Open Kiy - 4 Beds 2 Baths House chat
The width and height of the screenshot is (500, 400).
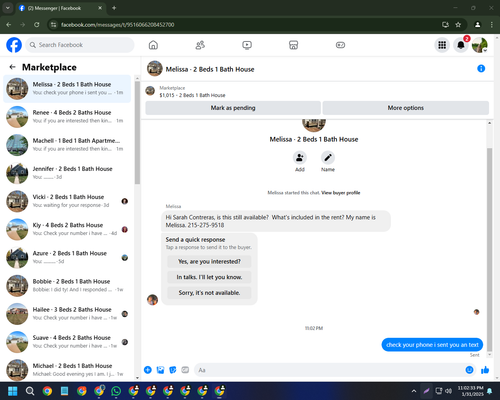click(x=67, y=229)
